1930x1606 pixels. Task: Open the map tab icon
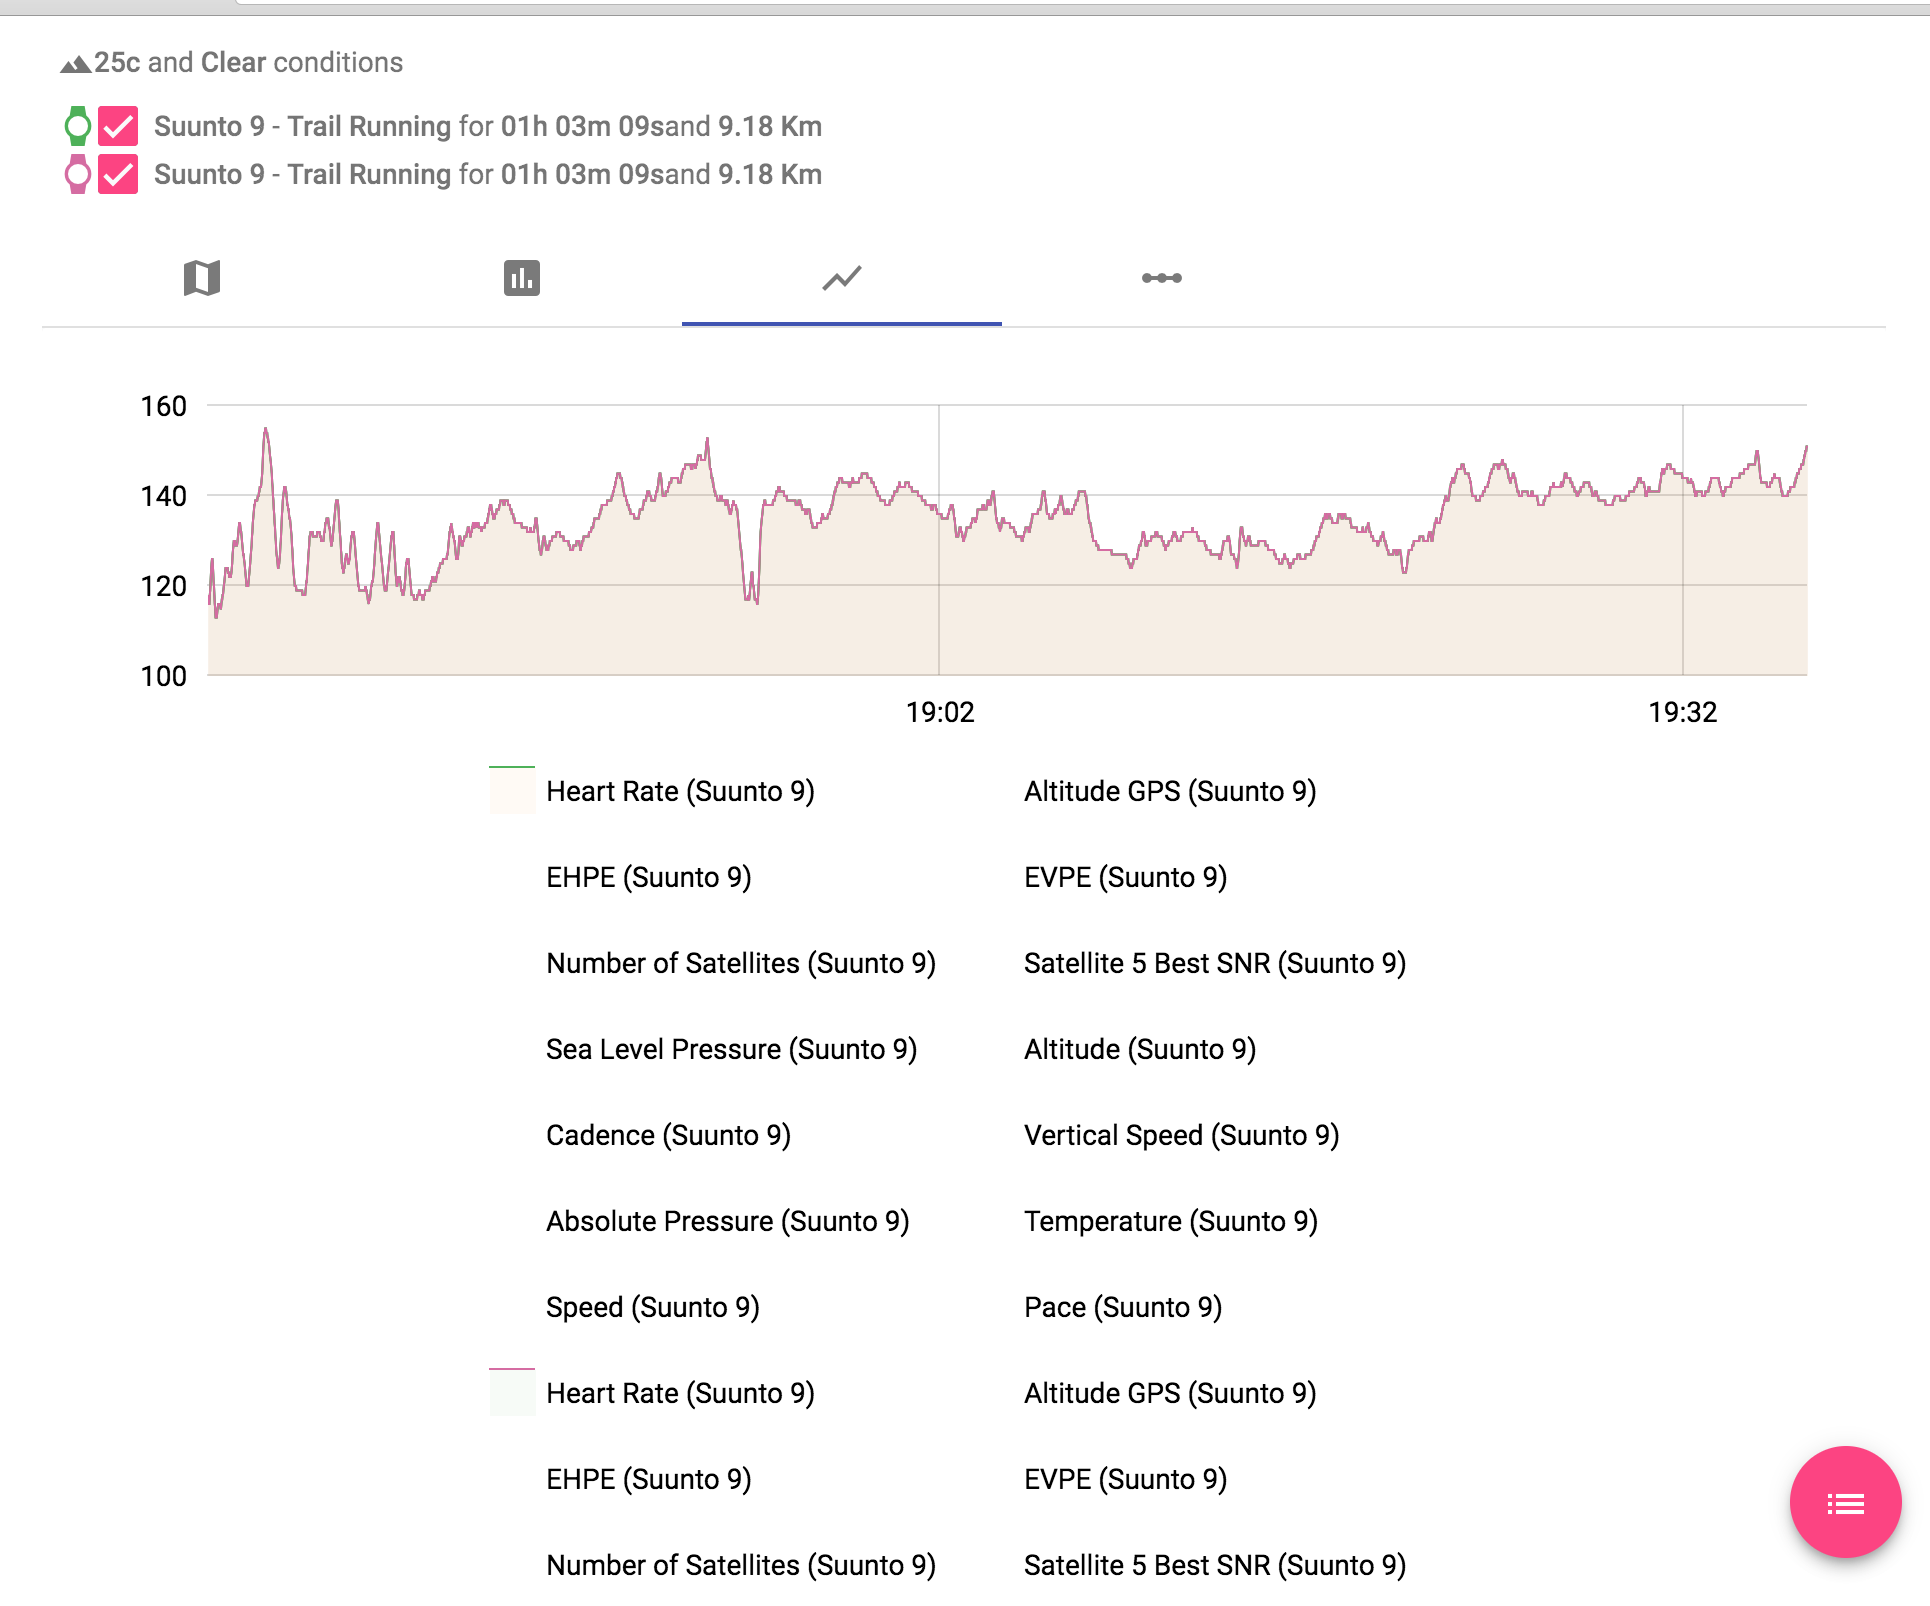click(202, 278)
